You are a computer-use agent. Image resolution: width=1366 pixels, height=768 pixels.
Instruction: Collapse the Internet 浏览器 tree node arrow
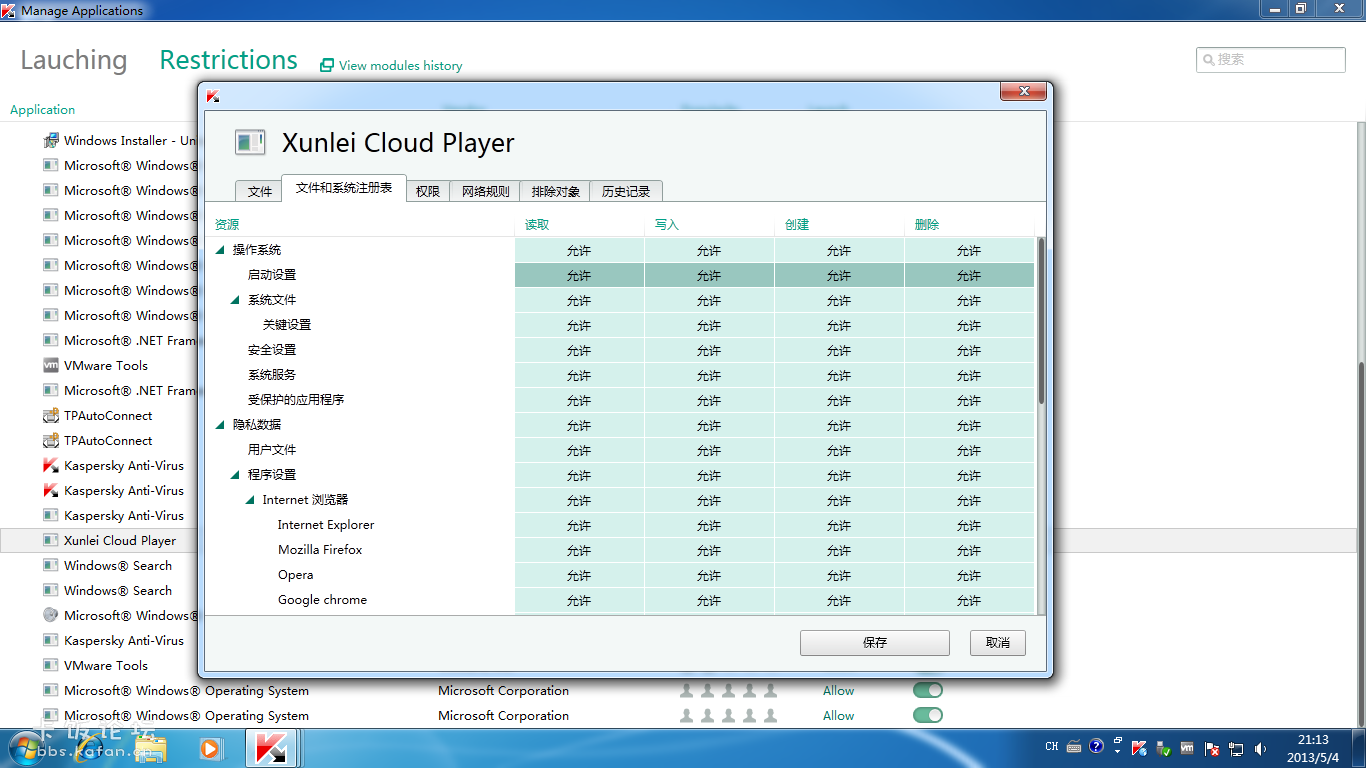click(x=250, y=500)
